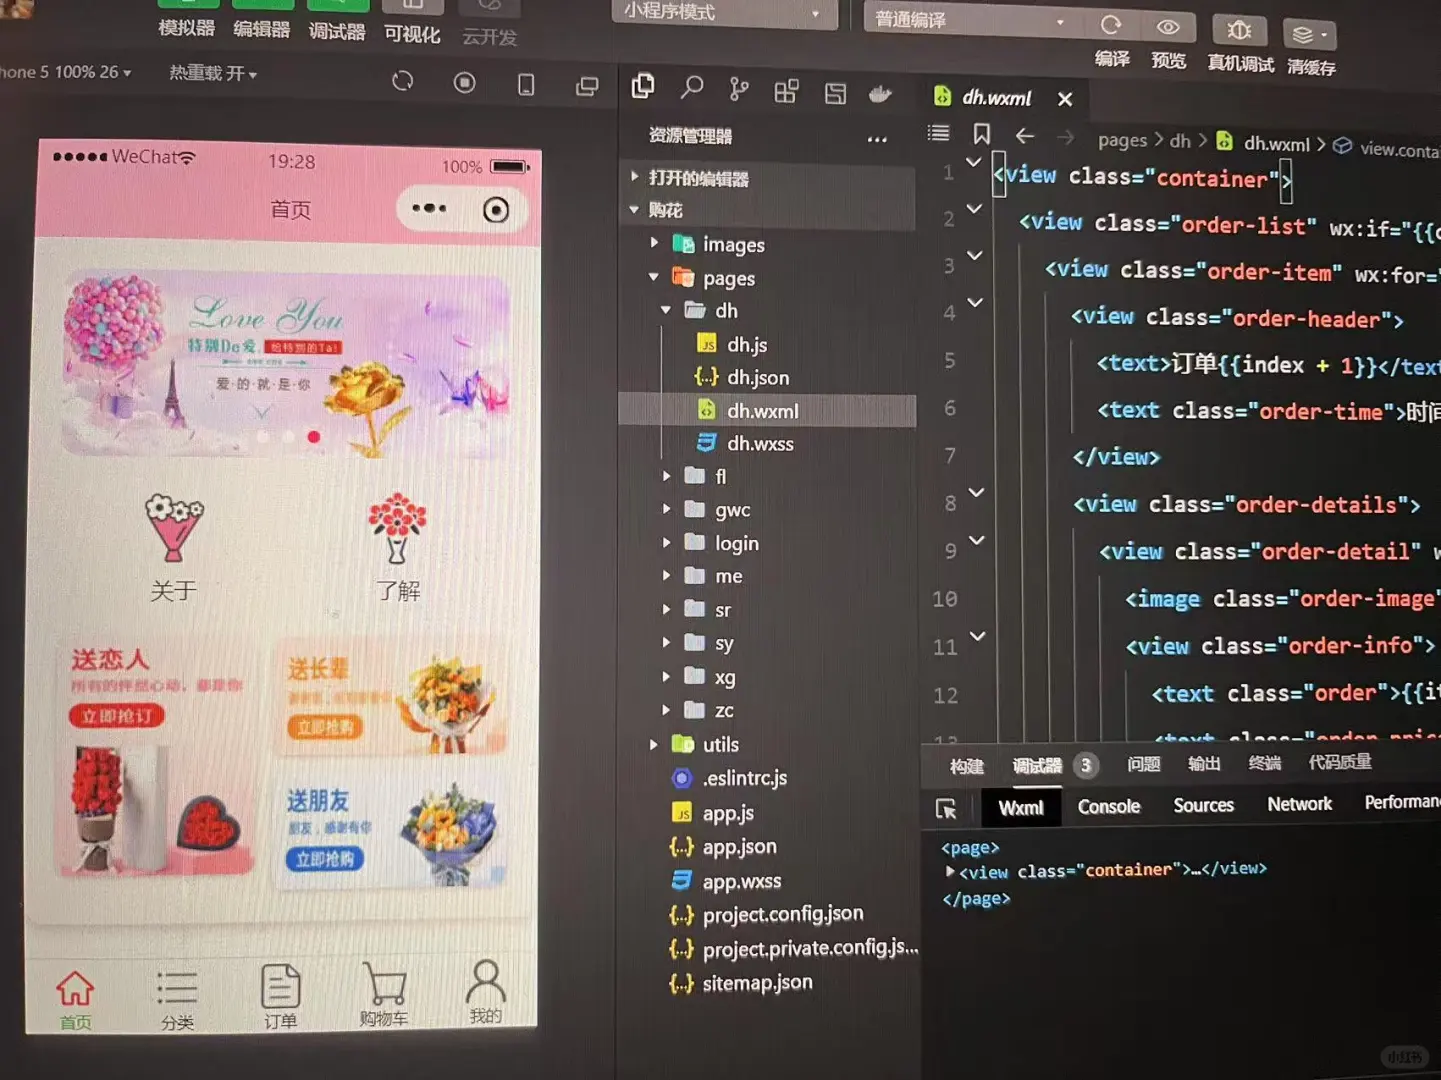Tap the 订单 orders tab in the simulator
The image size is (1441, 1080).
[281, 997]
